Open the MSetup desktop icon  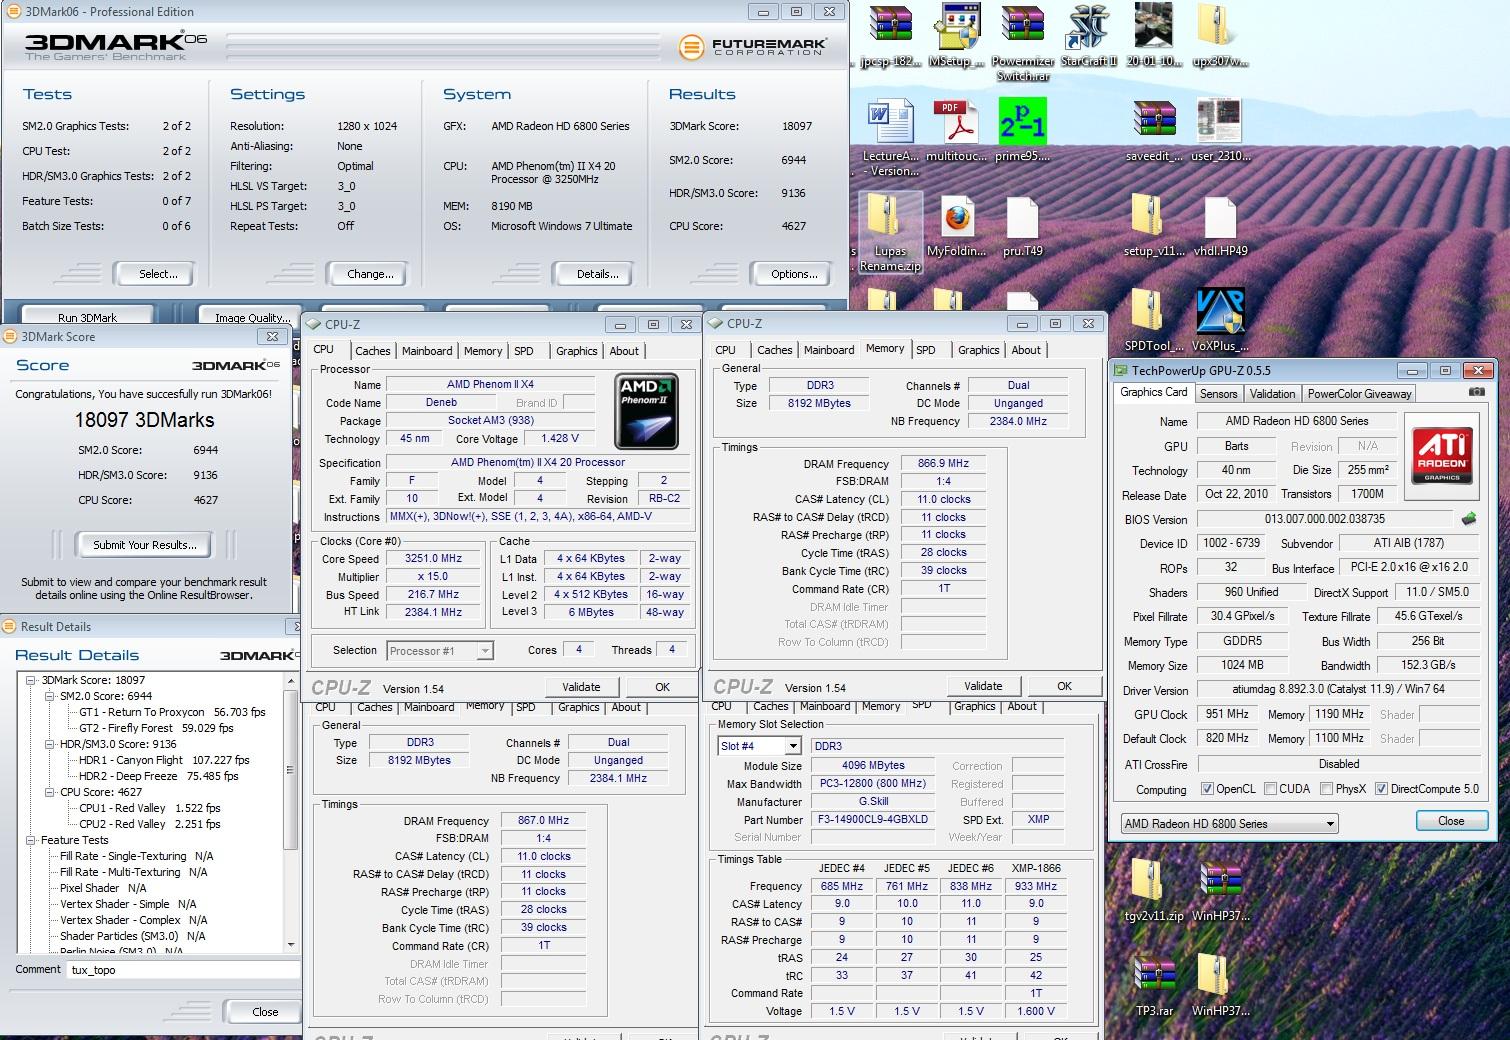point(956,36)
